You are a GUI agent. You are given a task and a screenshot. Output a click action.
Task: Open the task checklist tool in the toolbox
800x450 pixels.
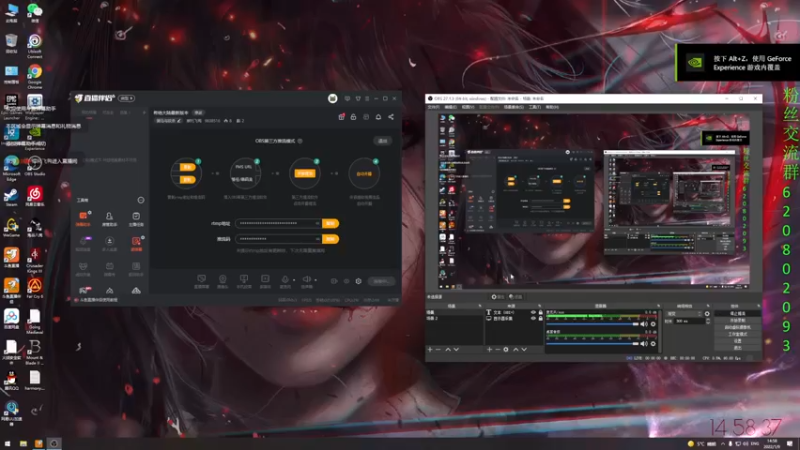pyautogui.click(x=136, y=218)
